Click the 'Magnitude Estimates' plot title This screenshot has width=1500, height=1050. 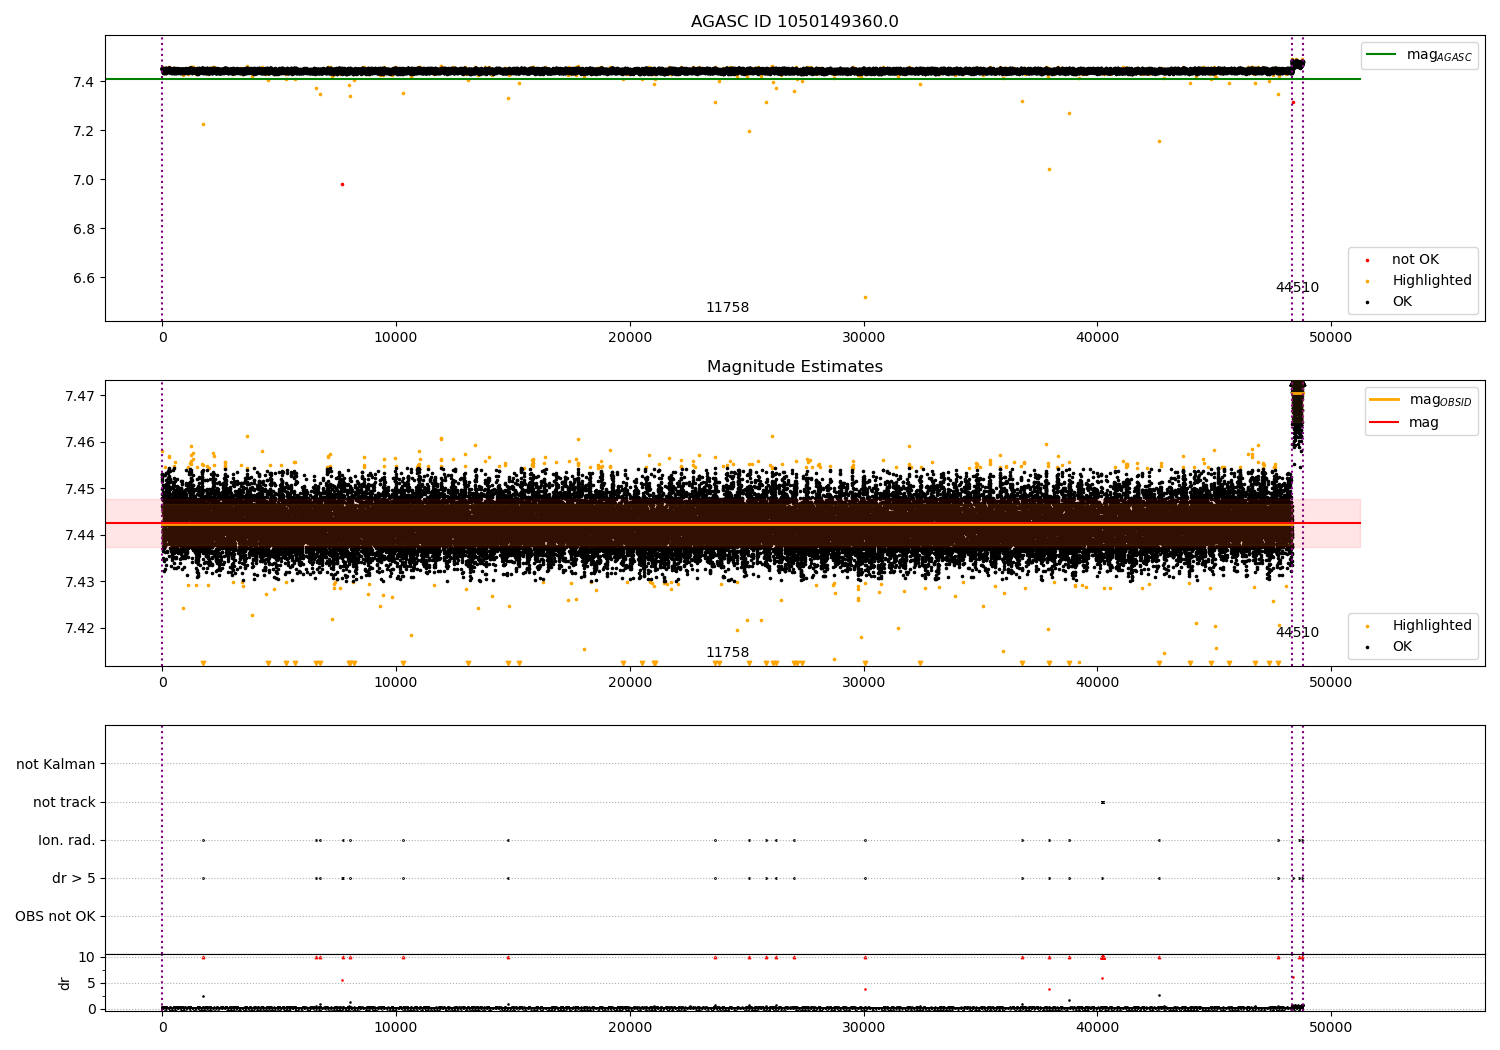tap(794, 367)
